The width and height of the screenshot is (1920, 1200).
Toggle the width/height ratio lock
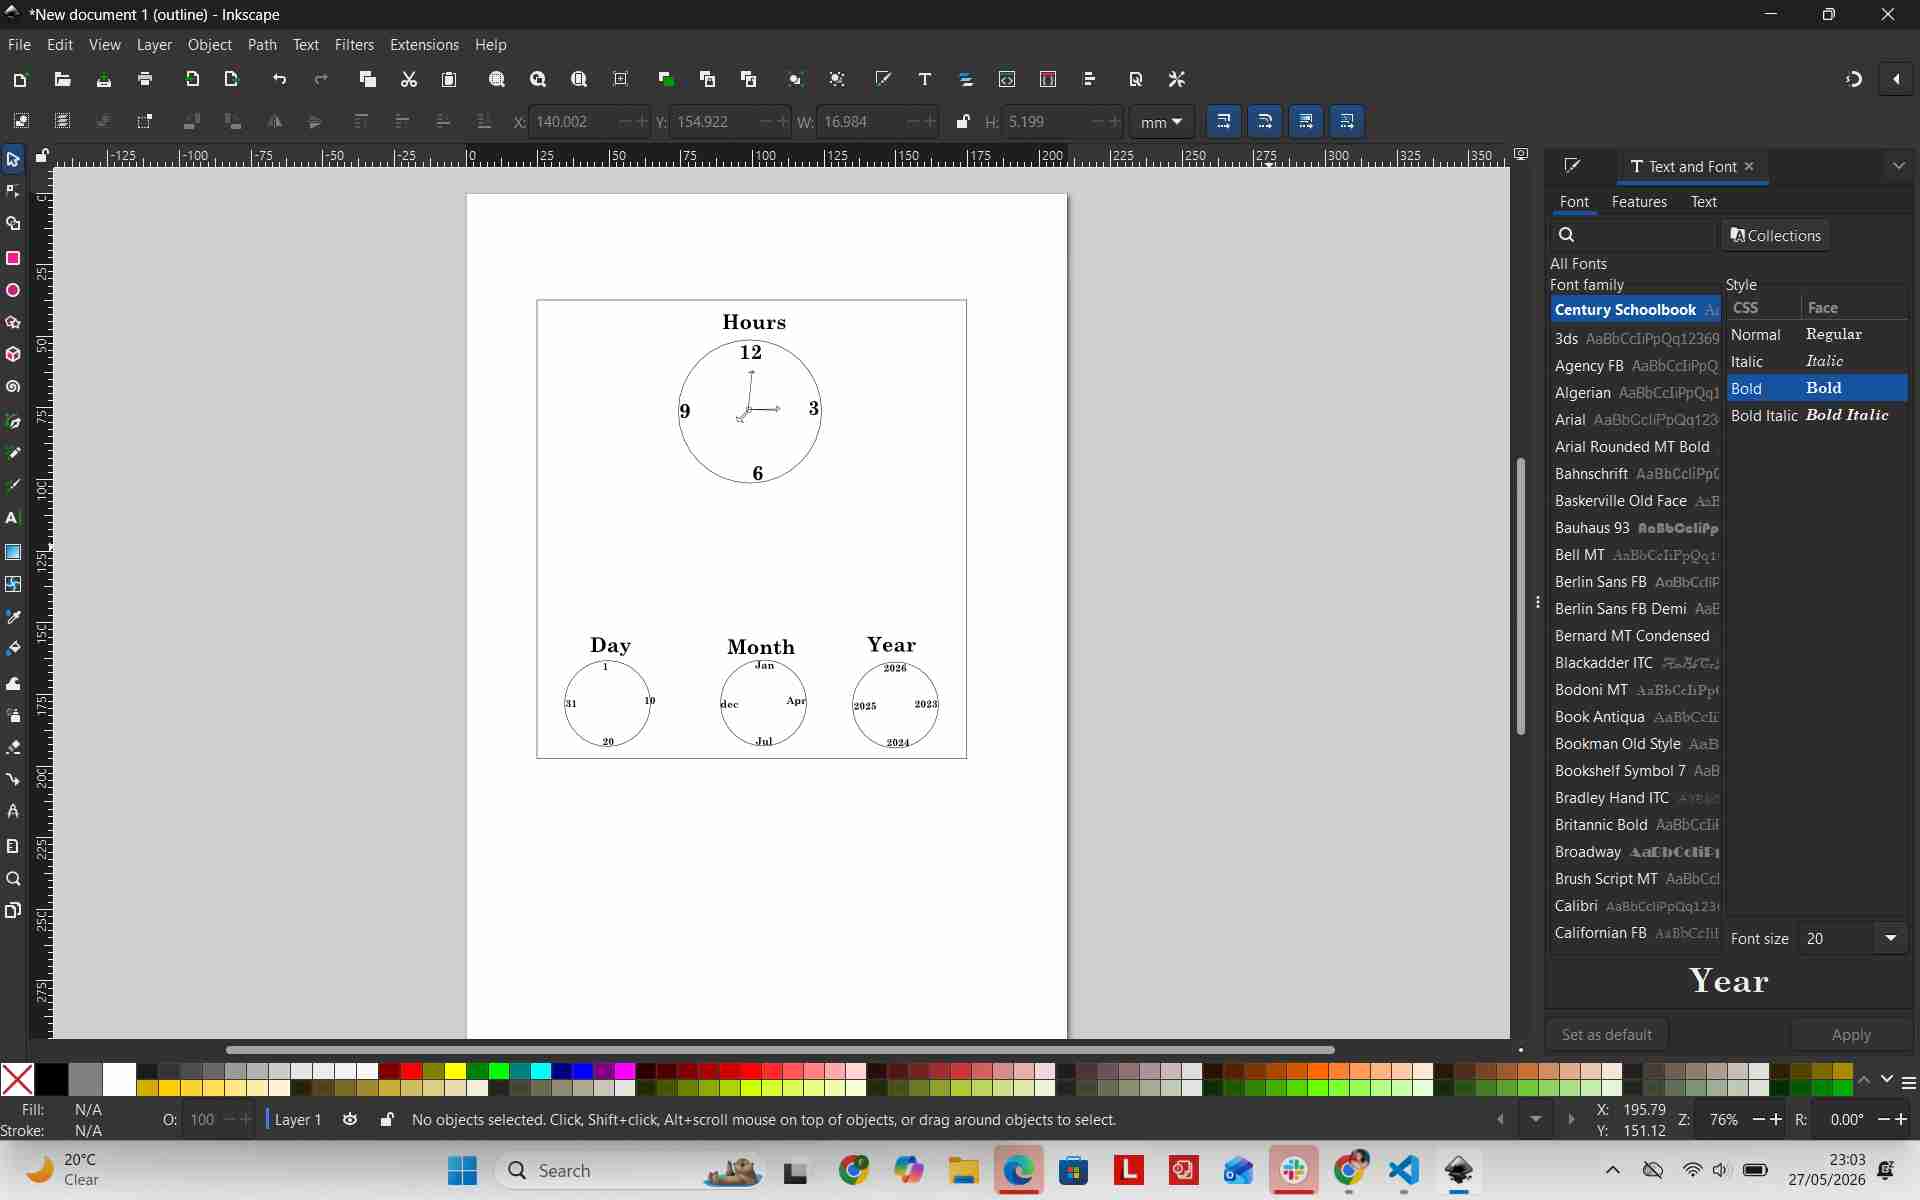pyautogui.click(x=963, y=122)
